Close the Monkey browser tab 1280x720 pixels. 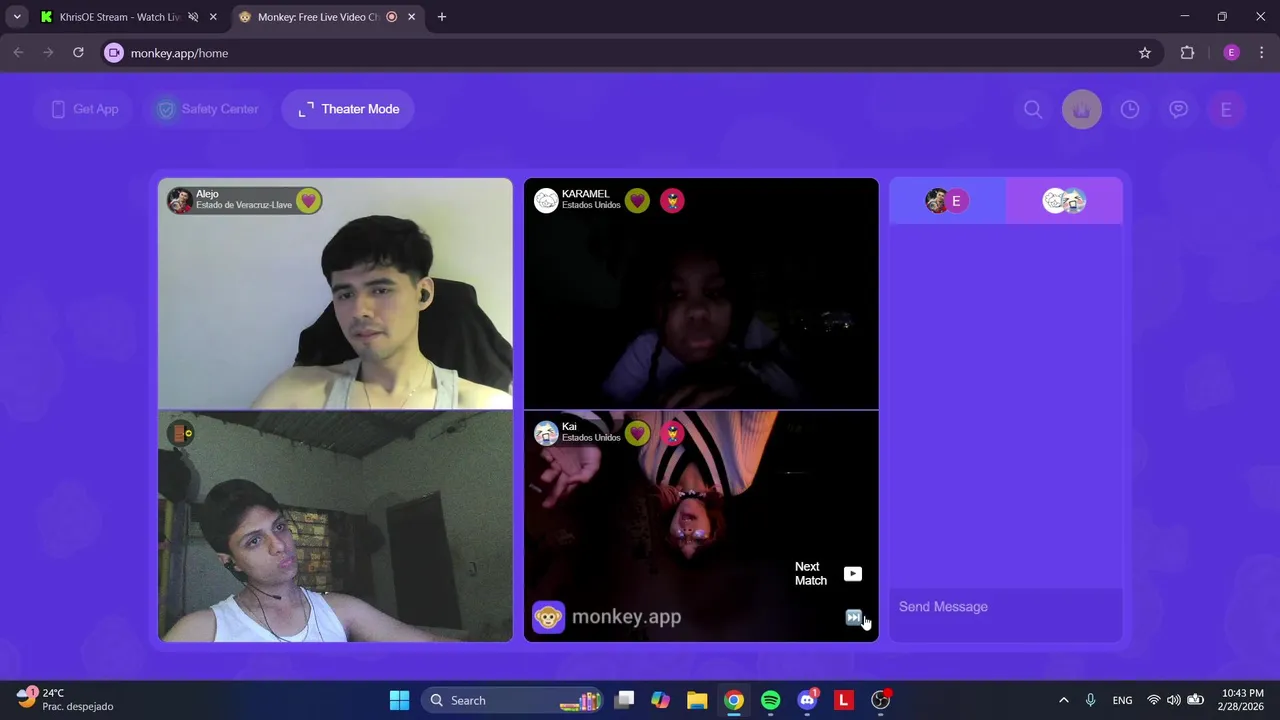pos(411,17)
